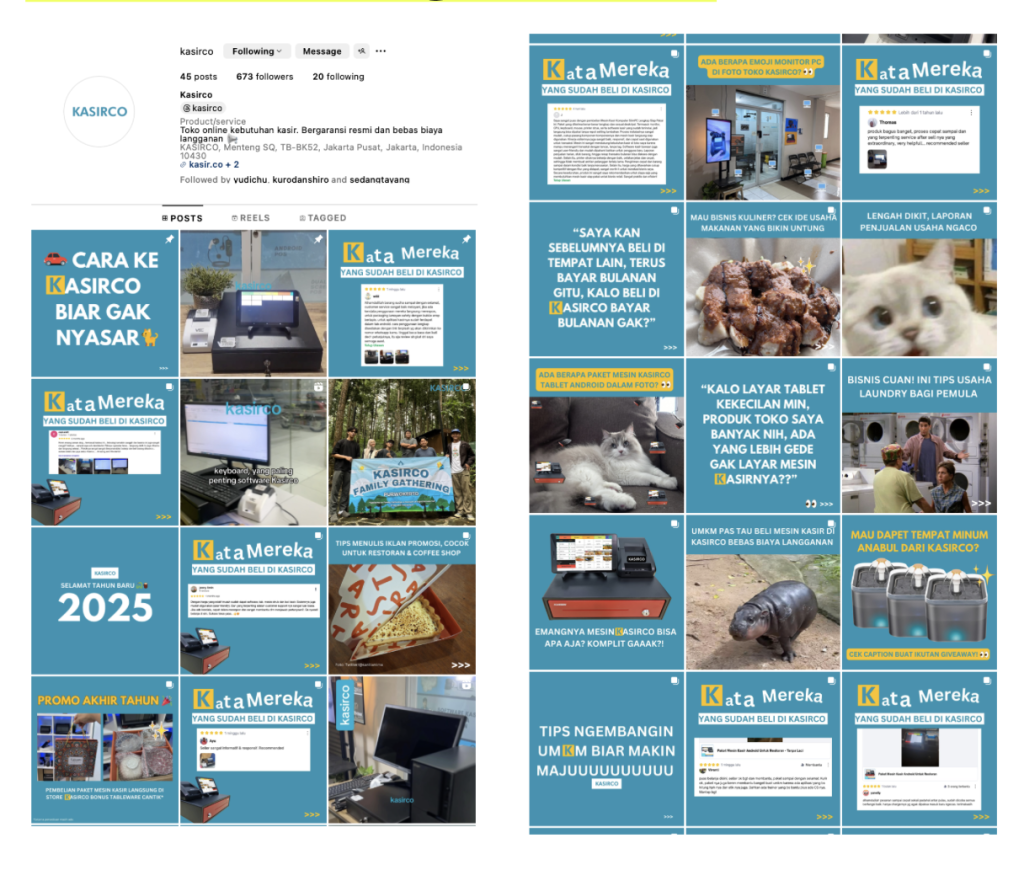Open the 'Saya kan sebelumnya beli' quote post
The height and width of the screenshot is (870, 1024).
pos(606,279)
